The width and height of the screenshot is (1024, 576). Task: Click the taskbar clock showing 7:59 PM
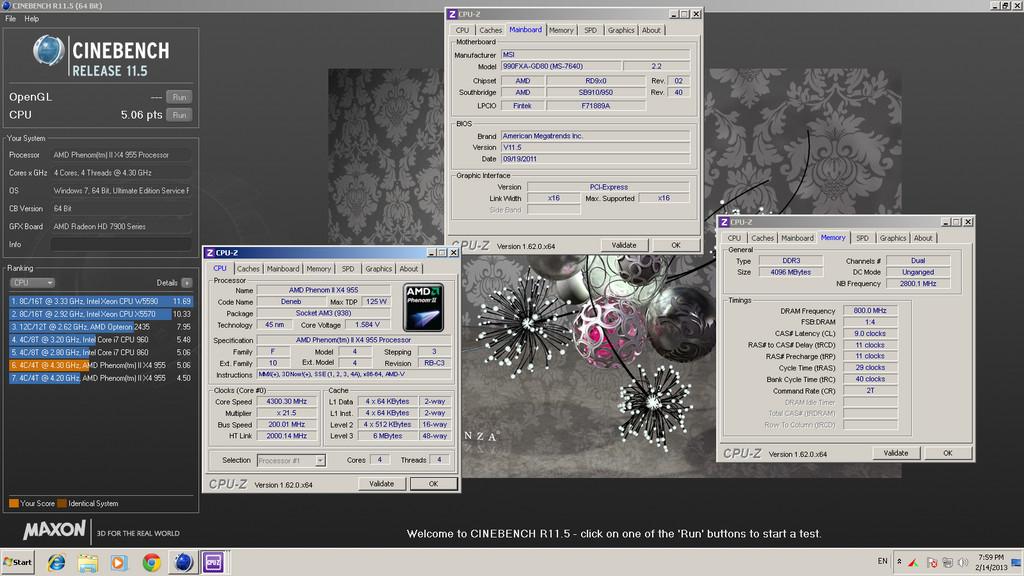click(991, 562)
